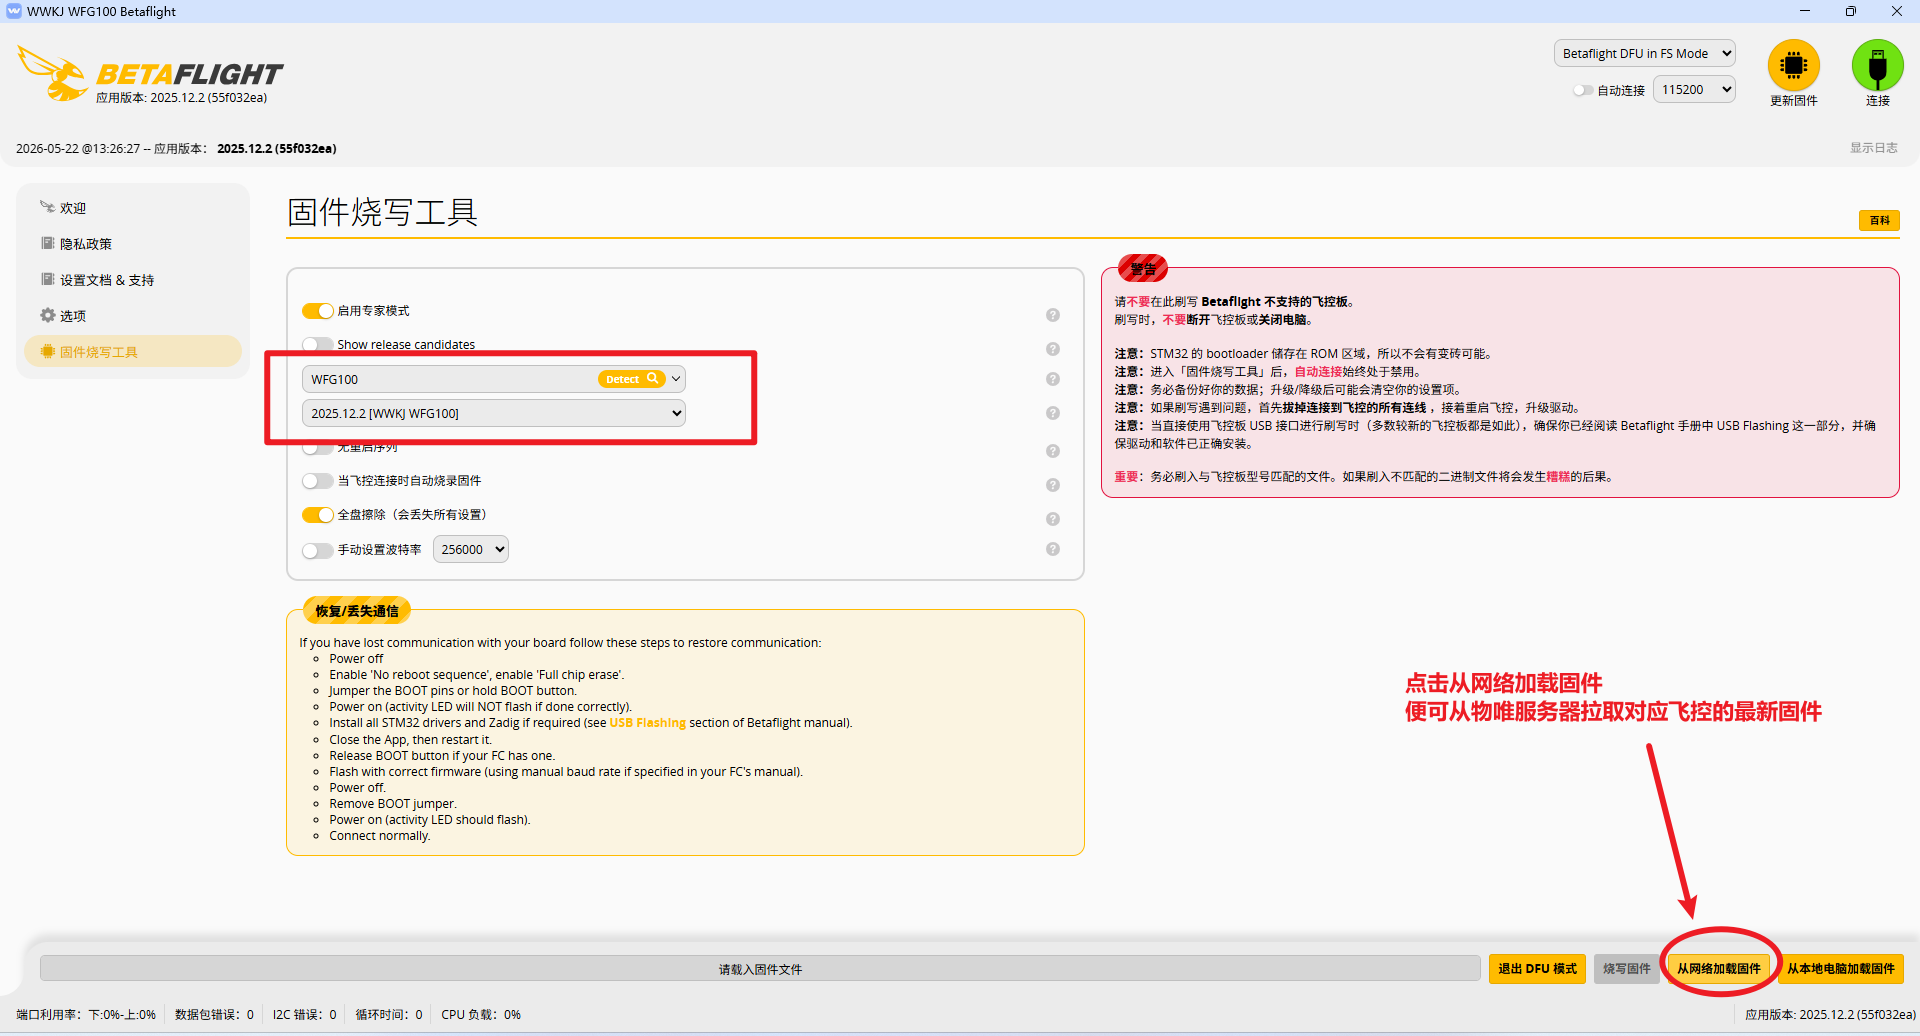Go to the 欢迎 page in sidebar
Screen dimensions: 1920x1036
pyautogui.click(x=133, y=208)
